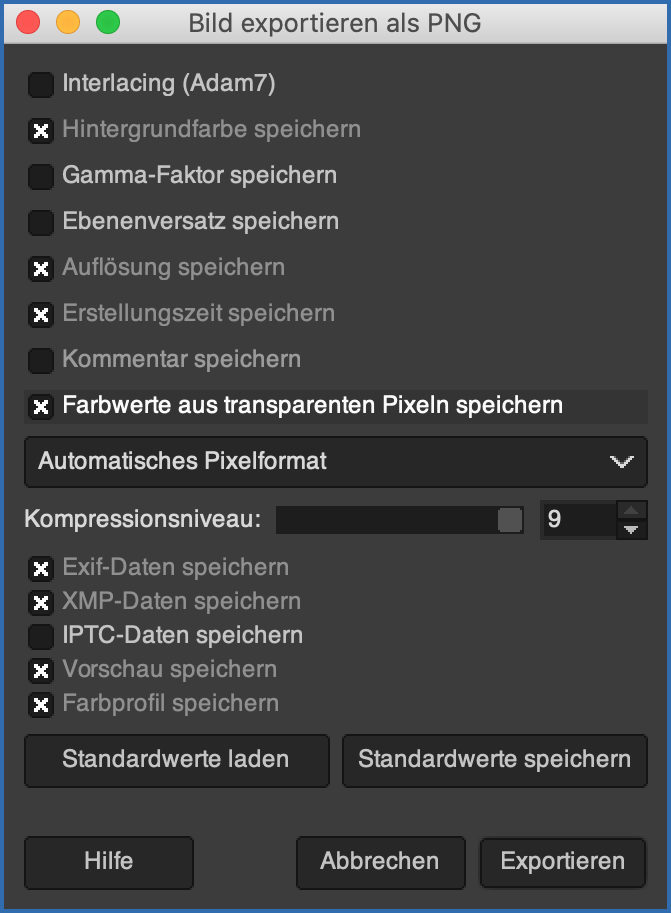Enable IPTC-Daten speichern
The height and width of the screenshot is (913, 671).
[x=40, y=637]
